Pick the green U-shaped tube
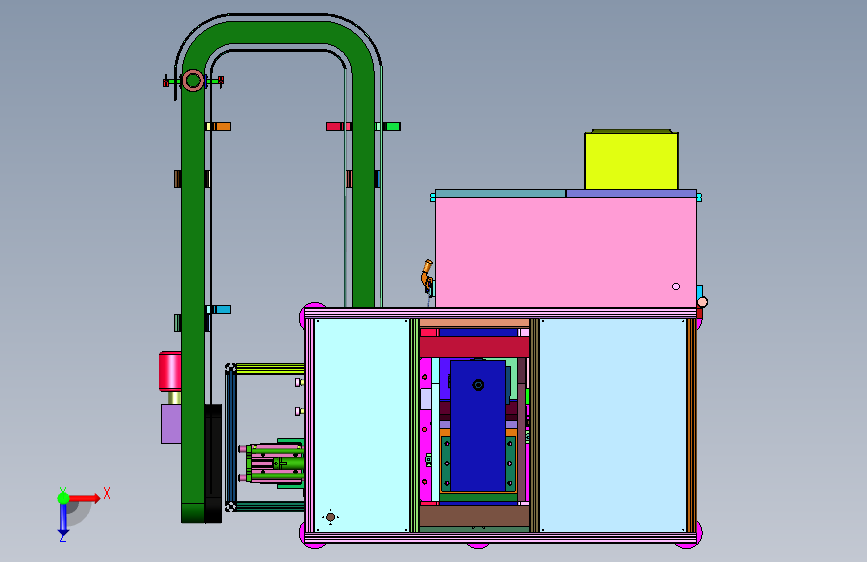The width and height of the screenshot is (867, 562). (x=193, y=277)
